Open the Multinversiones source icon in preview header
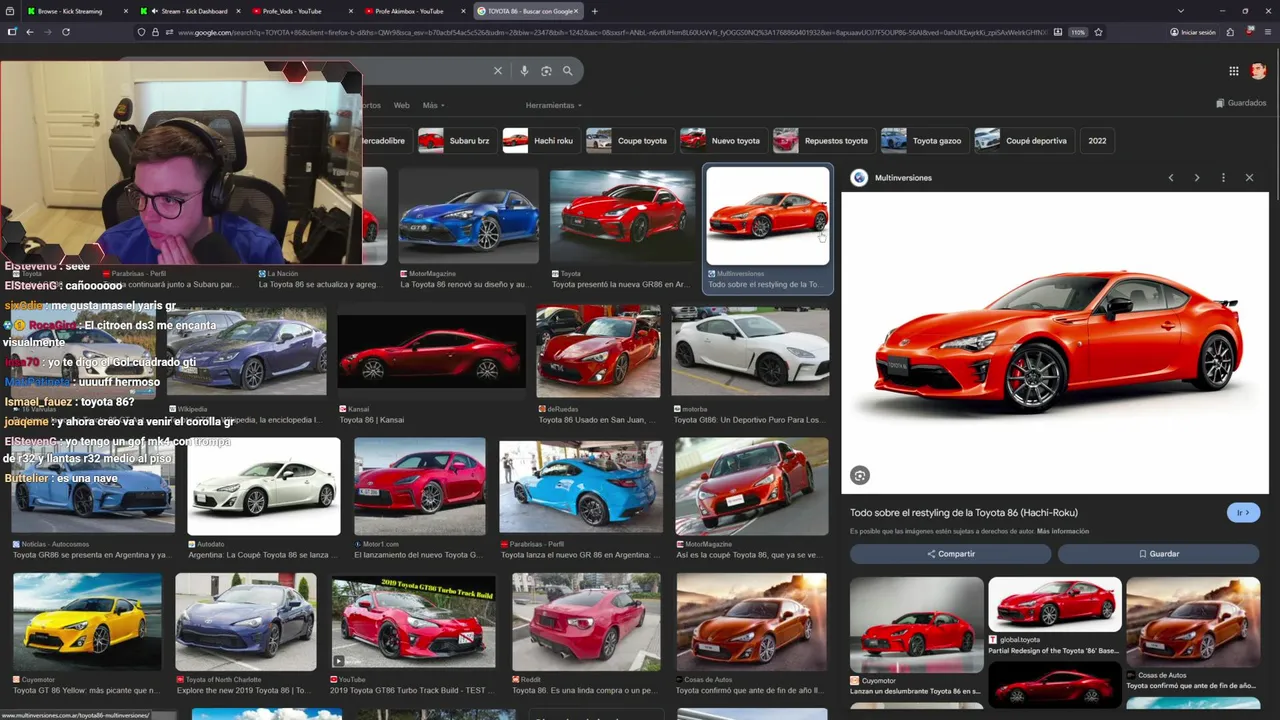This screenshot has width=1280, height=720. point(859,178)
